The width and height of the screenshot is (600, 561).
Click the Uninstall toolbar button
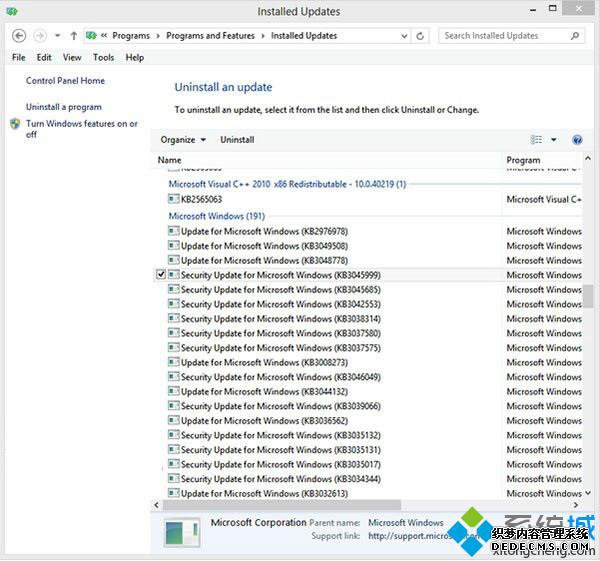(237, 140)
